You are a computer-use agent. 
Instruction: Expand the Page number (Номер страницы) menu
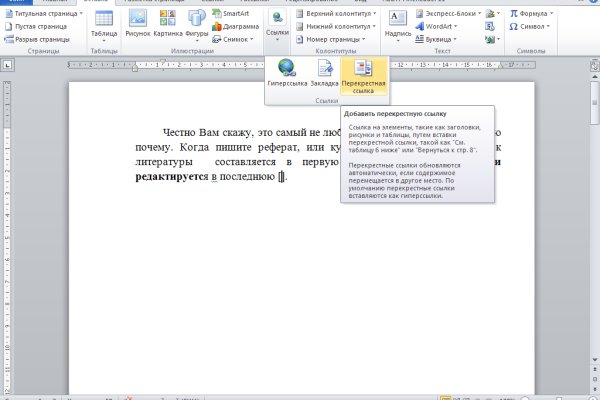coord(337,39)
